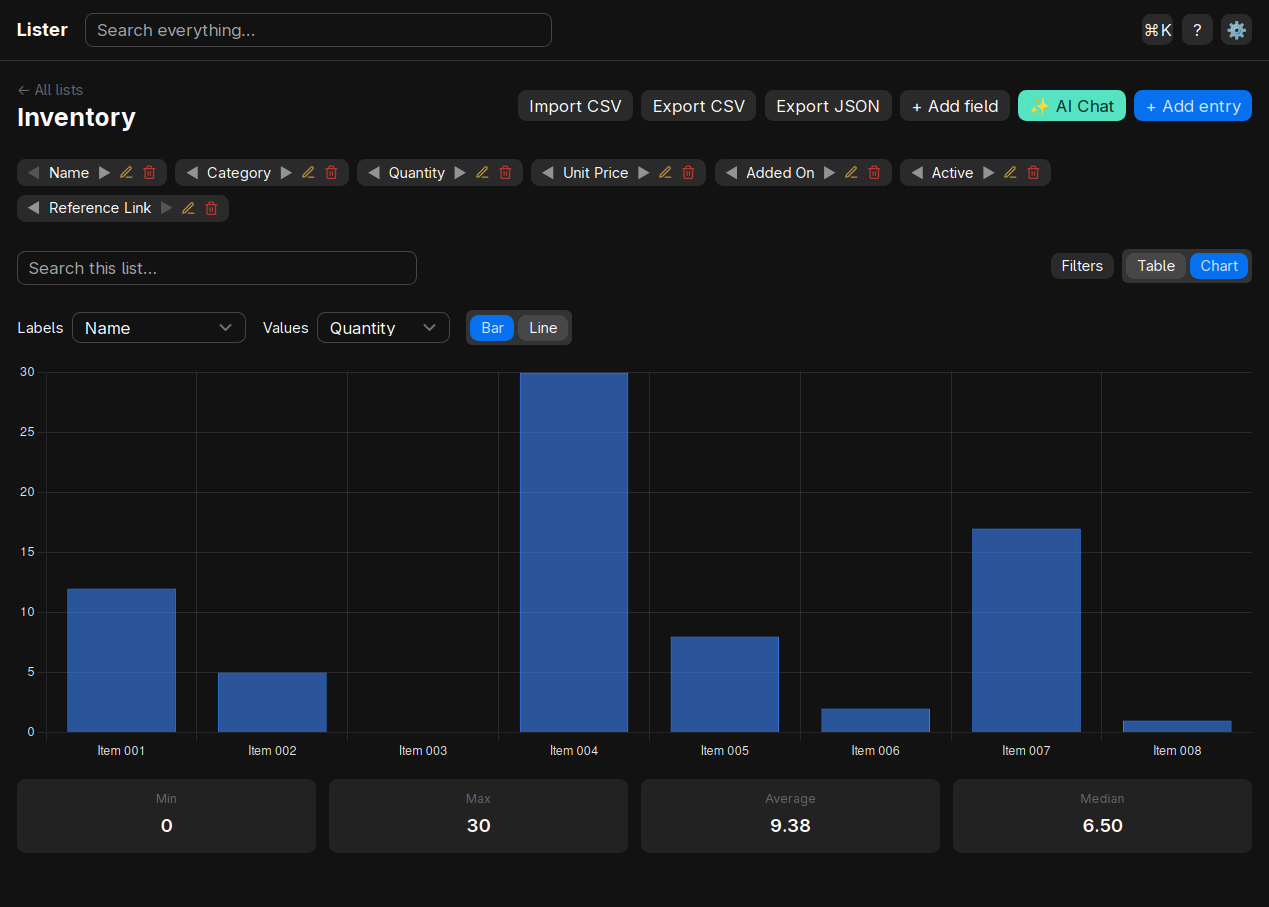Delete the Category field
1269x907 pixels.
coord(331,173)
